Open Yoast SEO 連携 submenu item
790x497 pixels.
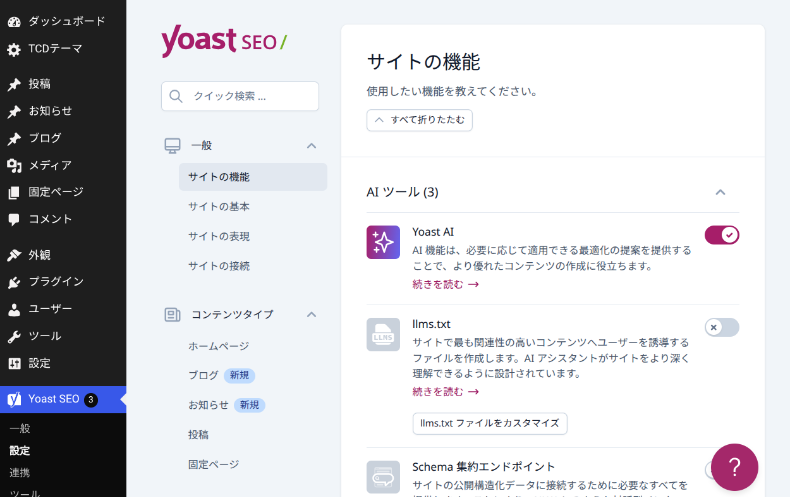click(20, 473)
